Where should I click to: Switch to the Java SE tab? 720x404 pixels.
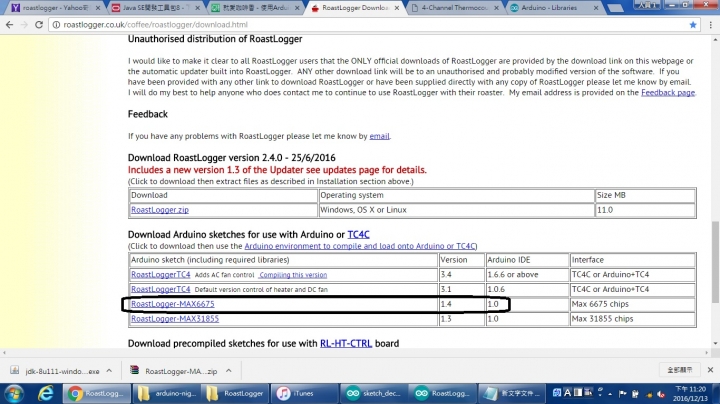(x=154, y=8)
